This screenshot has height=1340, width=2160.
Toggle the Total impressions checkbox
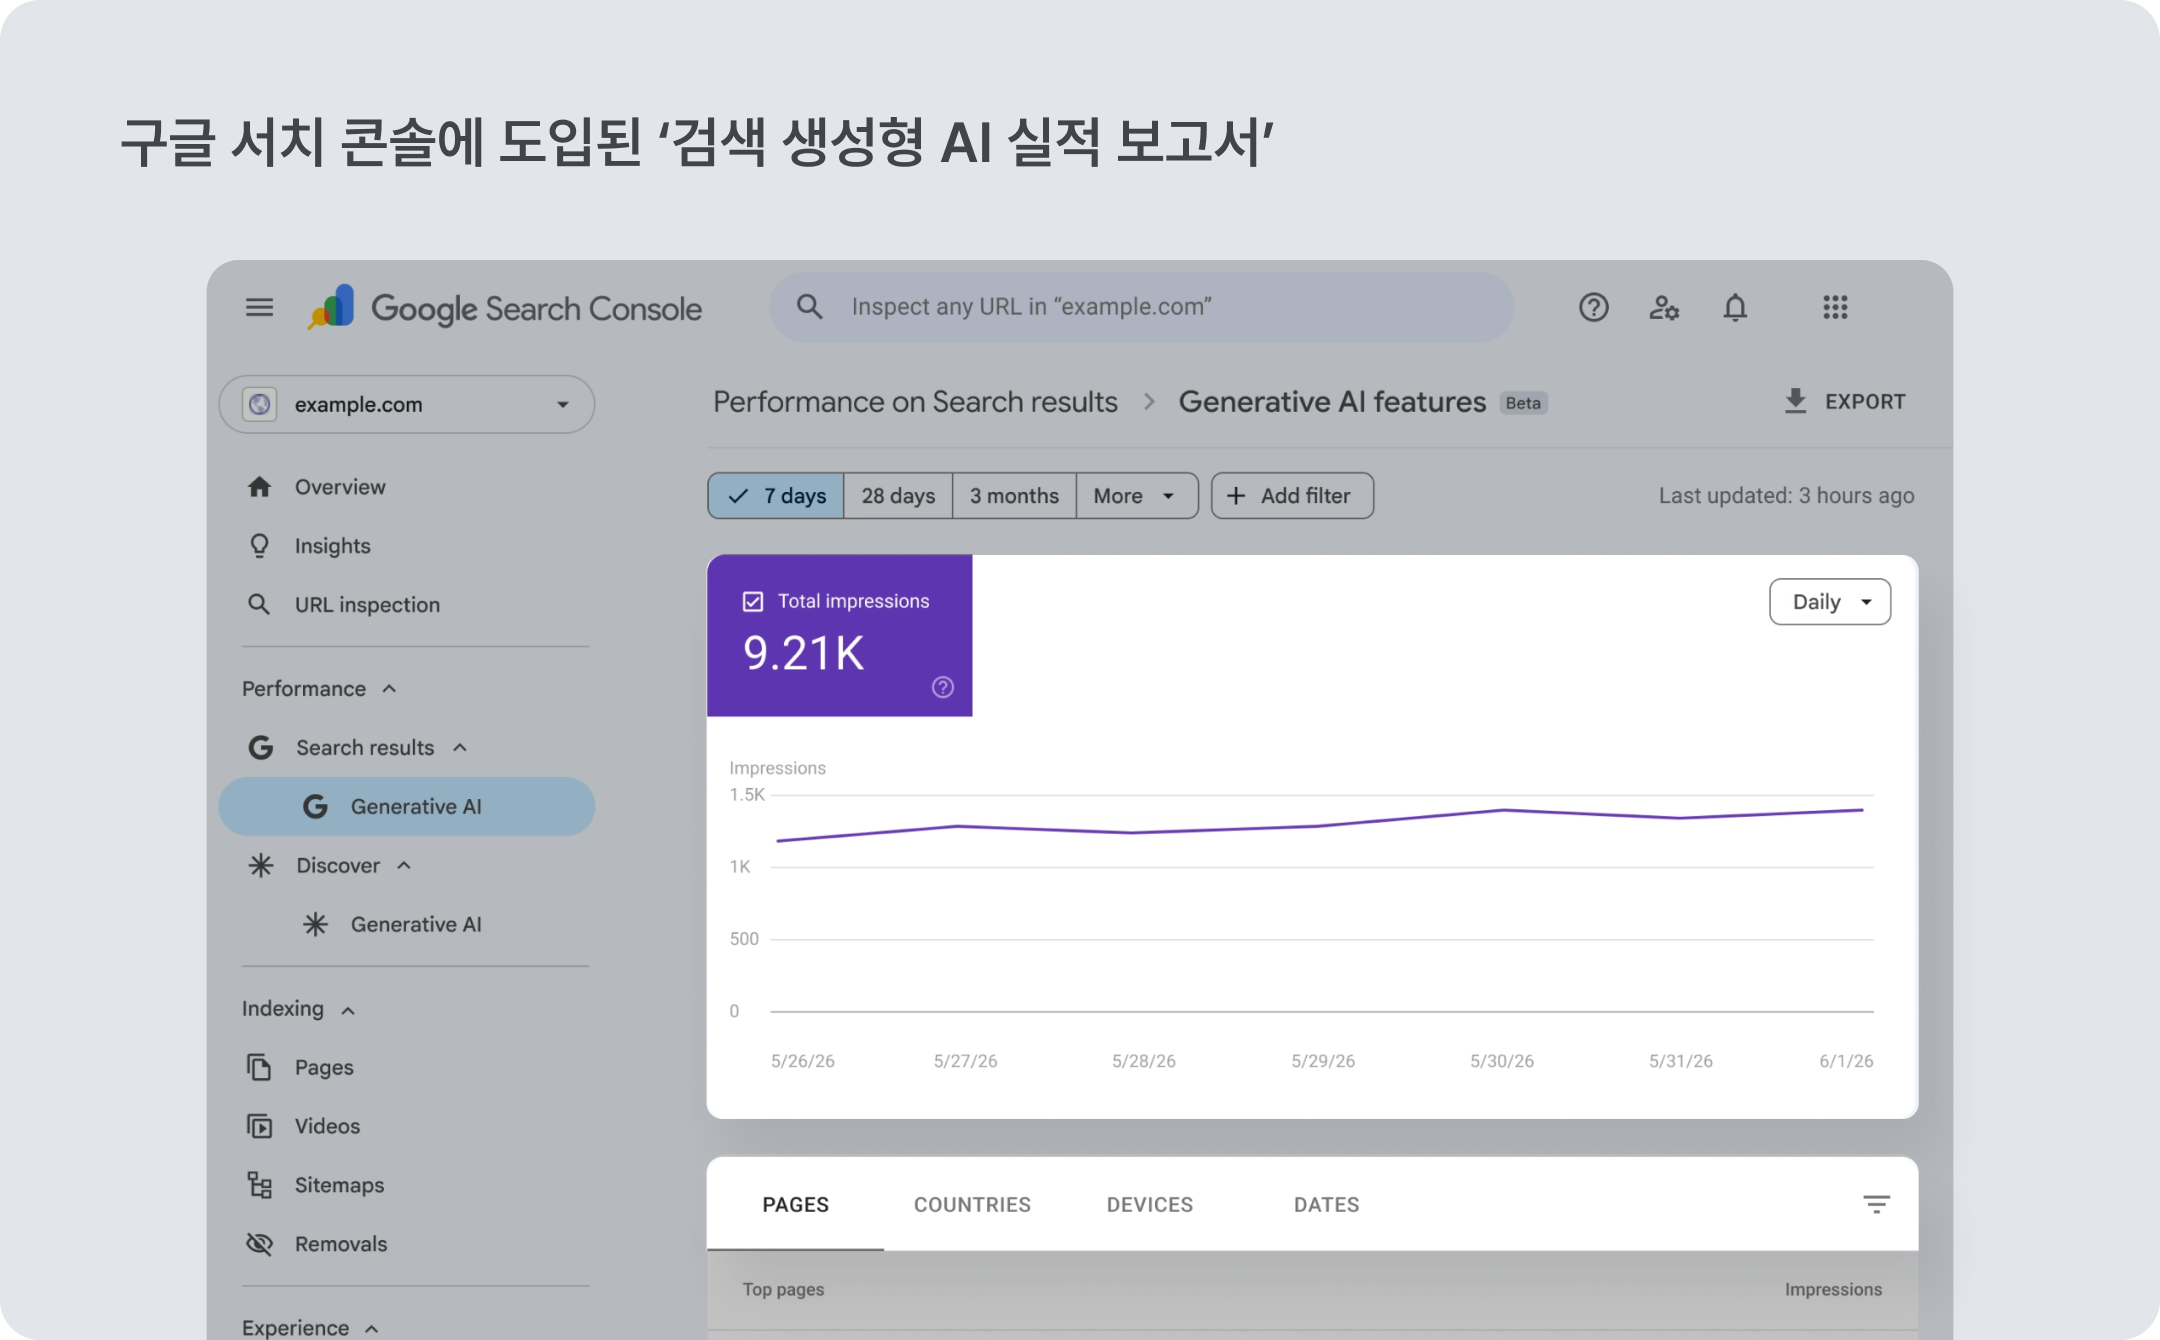753,601
